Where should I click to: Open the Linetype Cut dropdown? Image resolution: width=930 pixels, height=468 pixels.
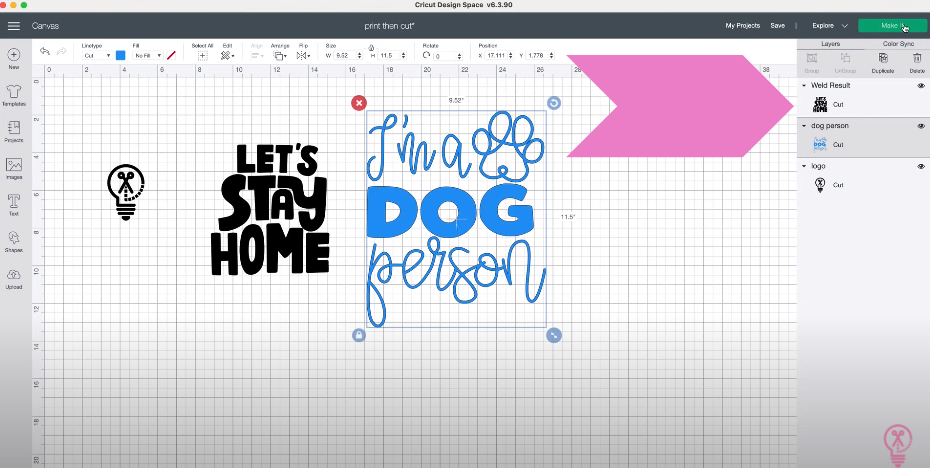click(x=97, y=55)
